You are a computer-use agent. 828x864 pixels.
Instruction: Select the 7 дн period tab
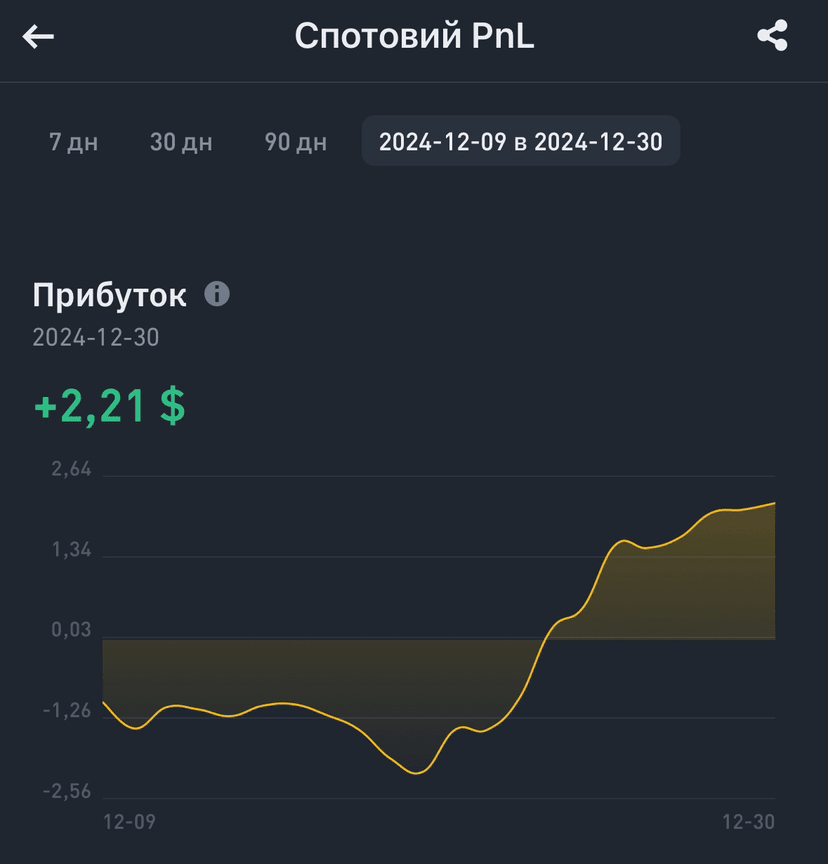click(x=73, y=142)
